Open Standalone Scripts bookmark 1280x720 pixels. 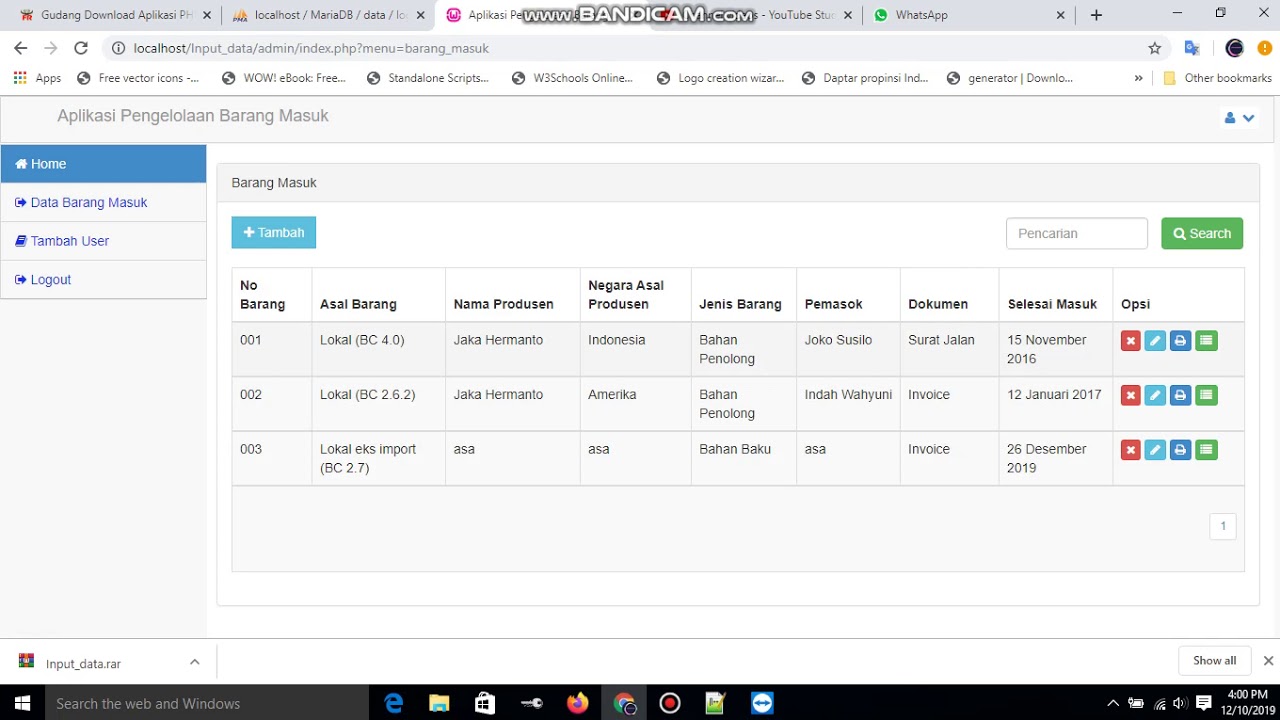(428, 78)
